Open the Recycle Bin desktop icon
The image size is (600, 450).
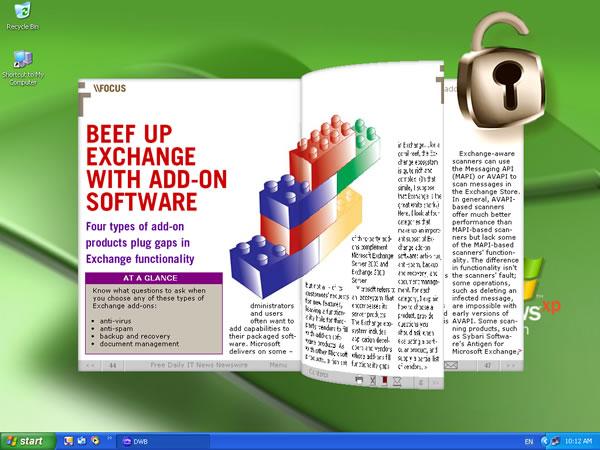tap(22, 16)
